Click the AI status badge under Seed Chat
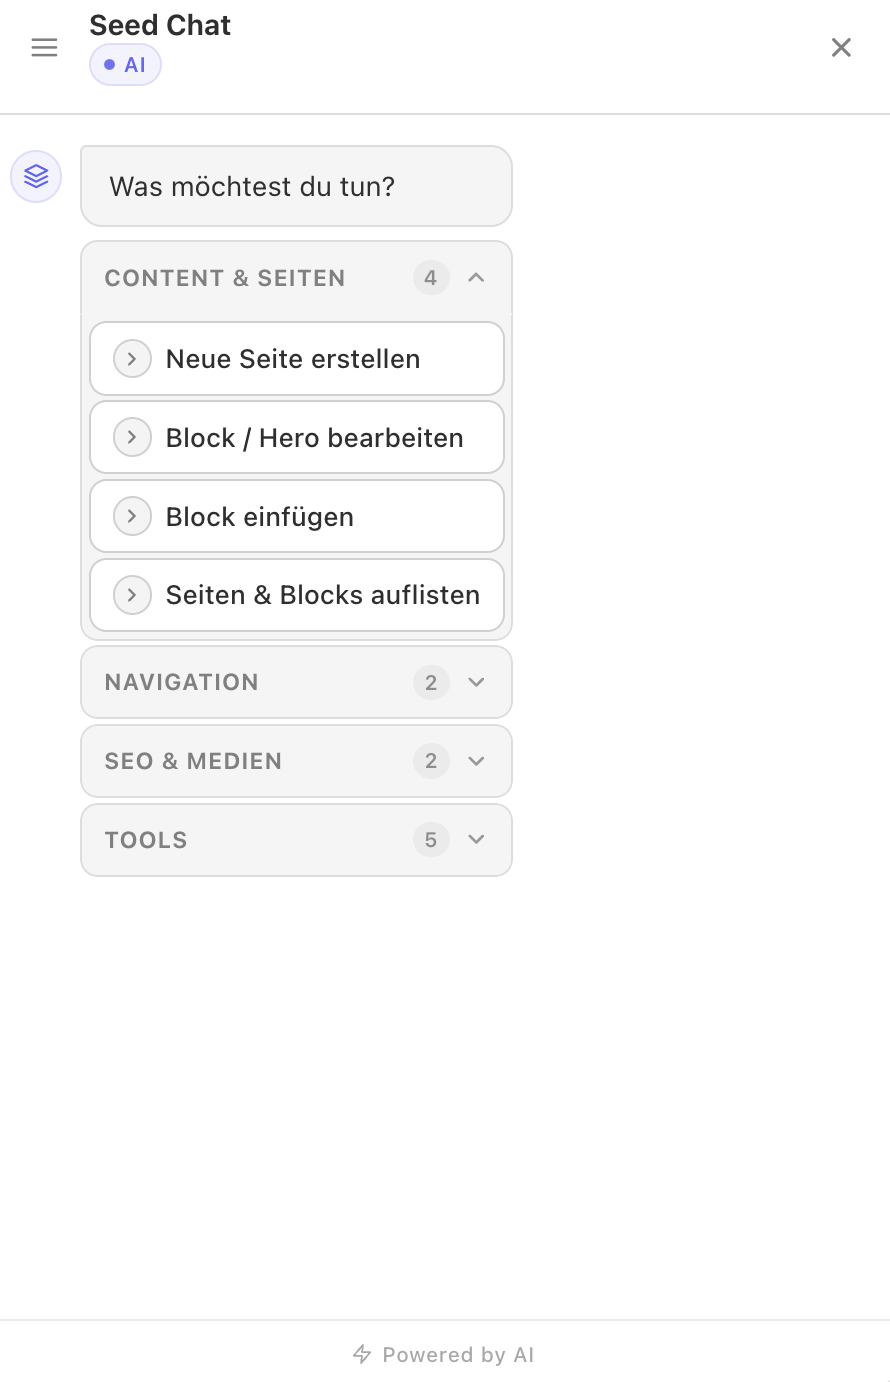Viewport: 890px width, 1382px height. click(125, 64)
